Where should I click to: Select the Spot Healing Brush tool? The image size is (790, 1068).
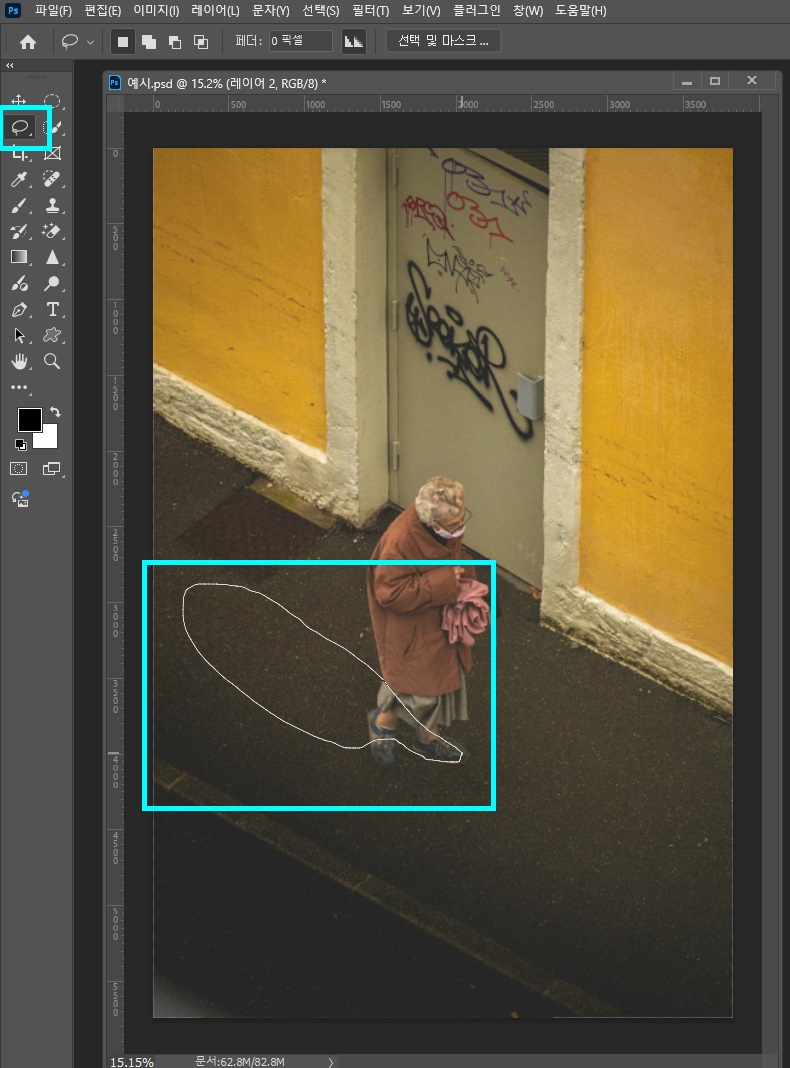coord(52,179)
